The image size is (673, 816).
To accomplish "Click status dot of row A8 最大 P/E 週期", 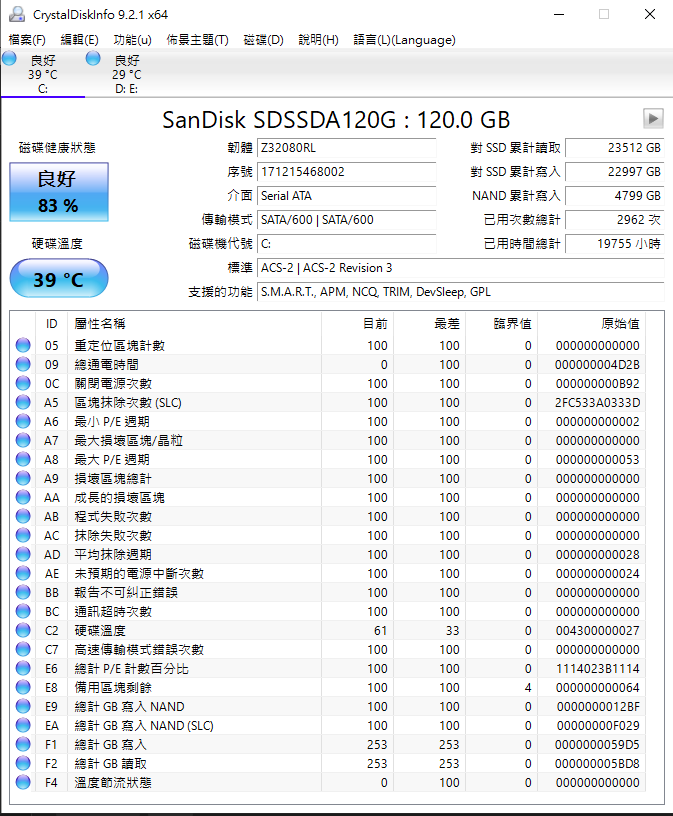I will [23, 458].
